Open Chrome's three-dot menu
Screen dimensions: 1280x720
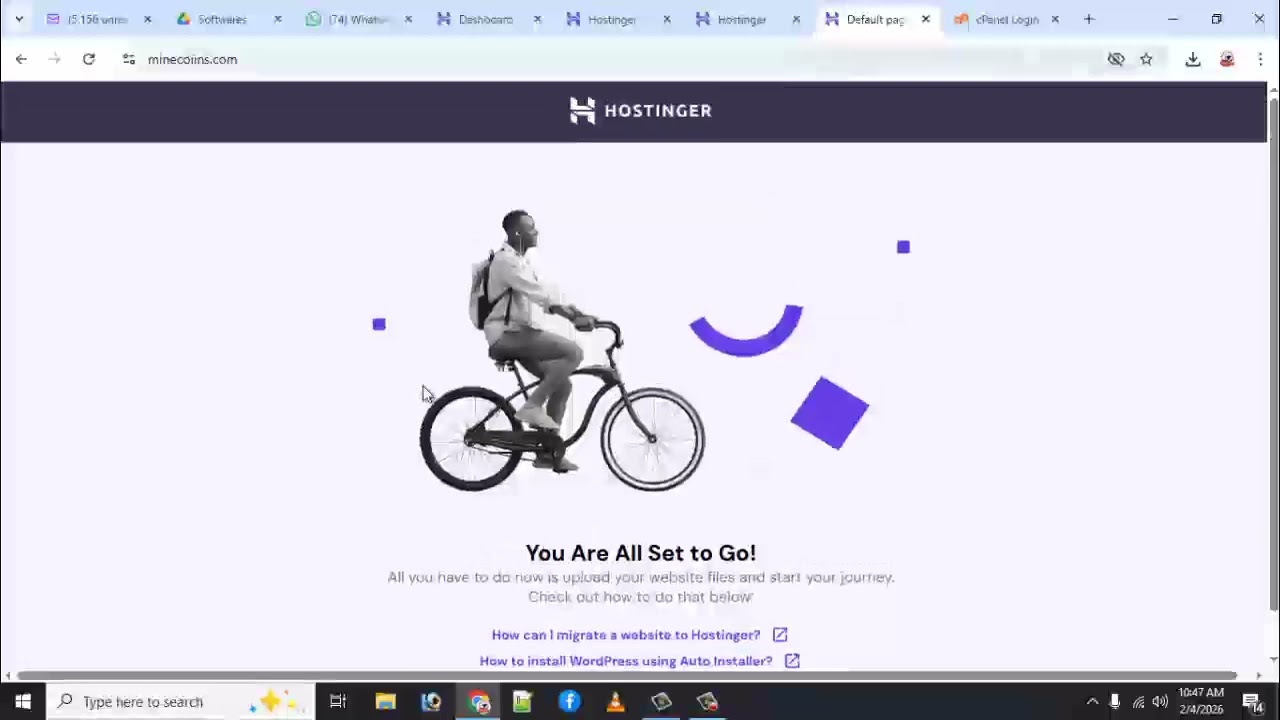1260,59
